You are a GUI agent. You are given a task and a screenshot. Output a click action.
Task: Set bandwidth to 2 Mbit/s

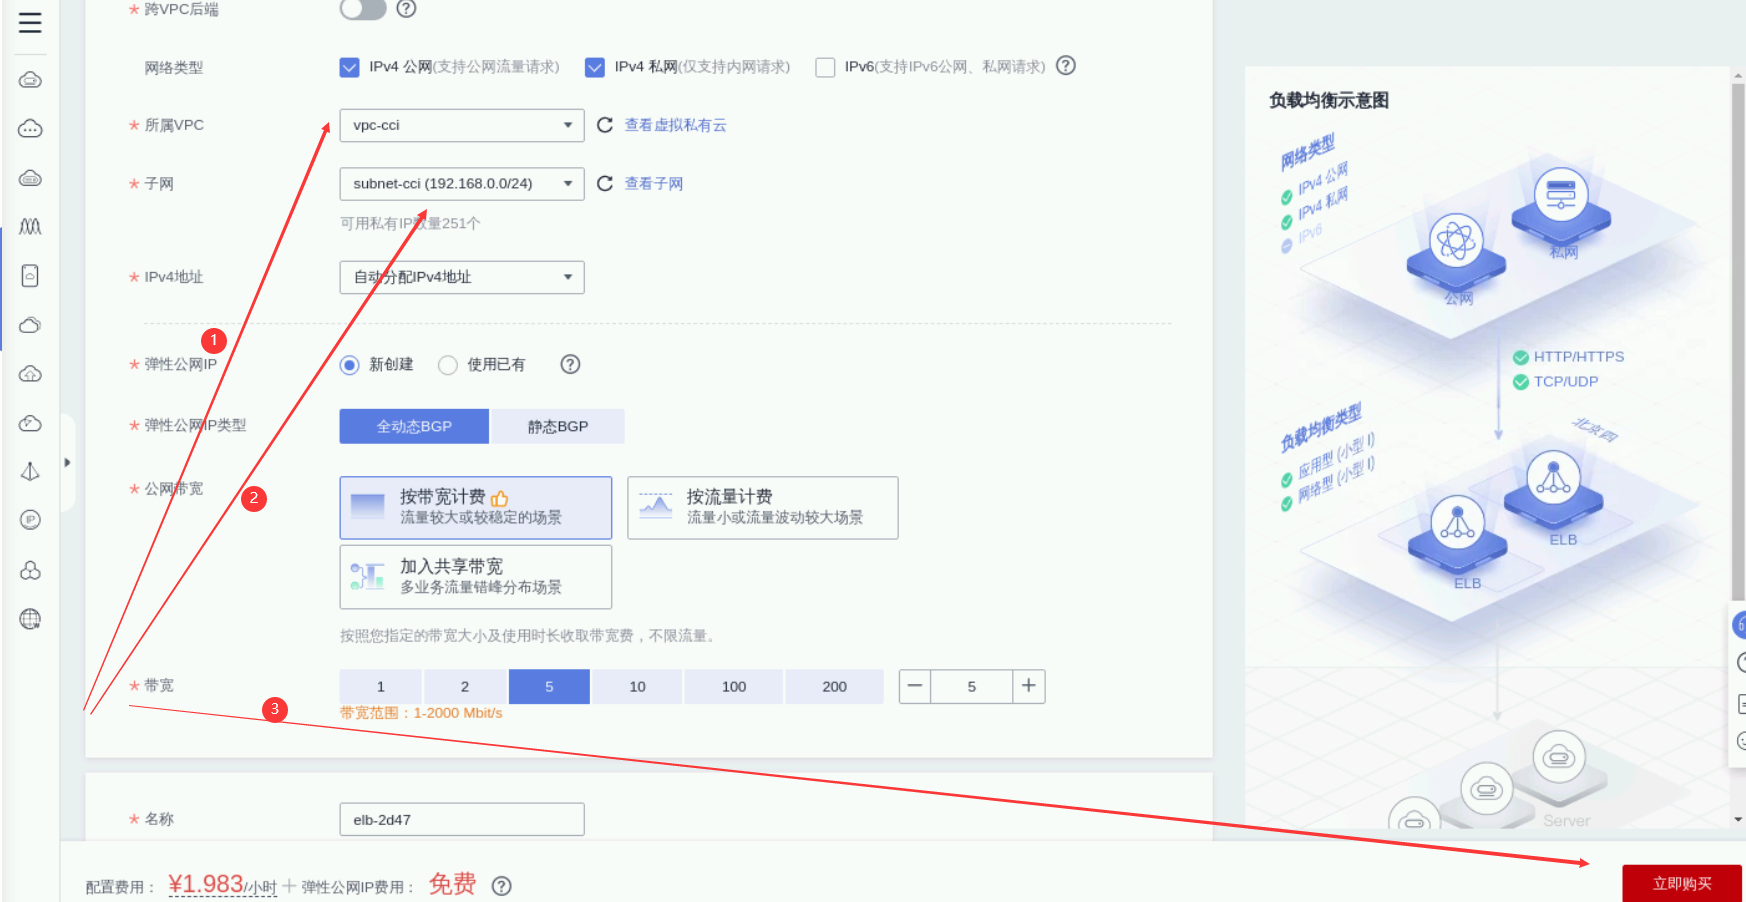465,687
